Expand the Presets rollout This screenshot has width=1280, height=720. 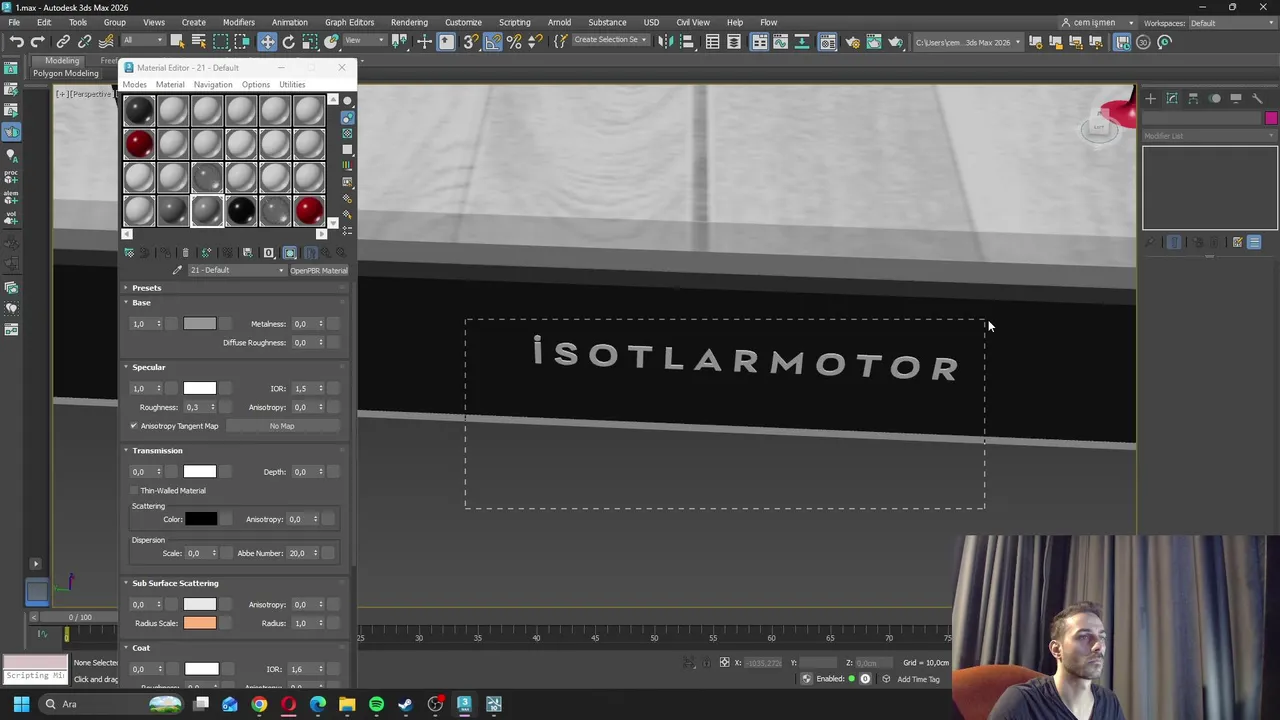point(146,288)
